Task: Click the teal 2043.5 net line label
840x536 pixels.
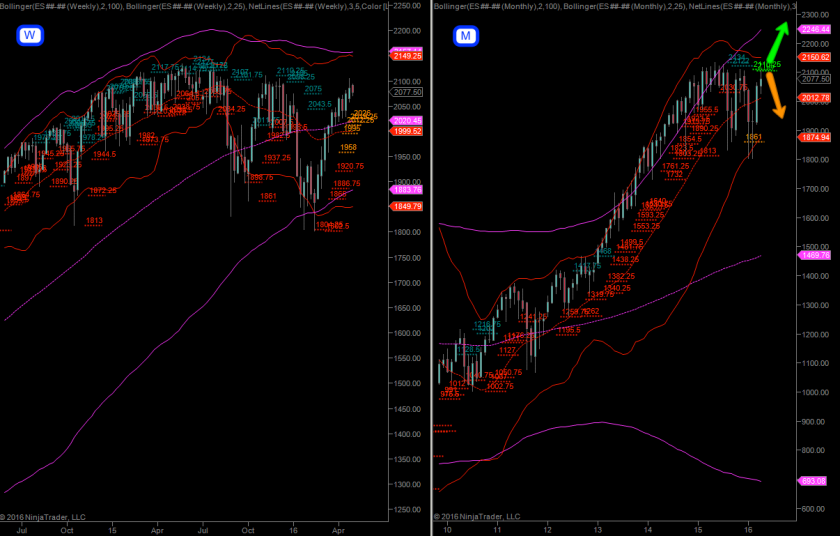Action: (320, 104)
